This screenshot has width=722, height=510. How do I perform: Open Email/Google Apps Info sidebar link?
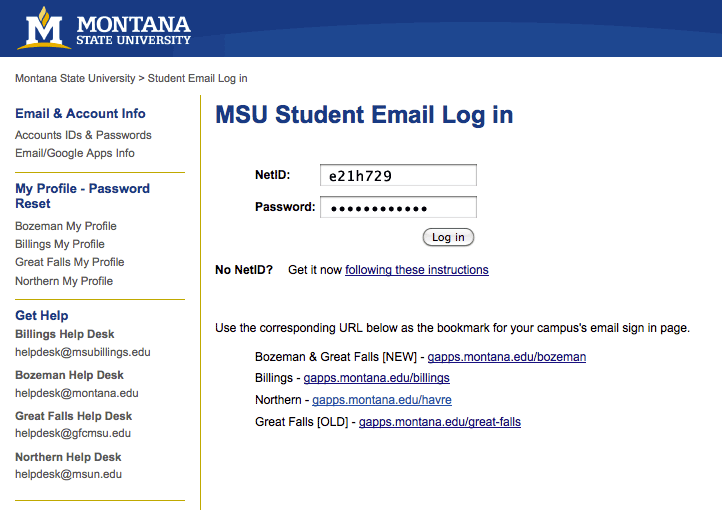75,153
